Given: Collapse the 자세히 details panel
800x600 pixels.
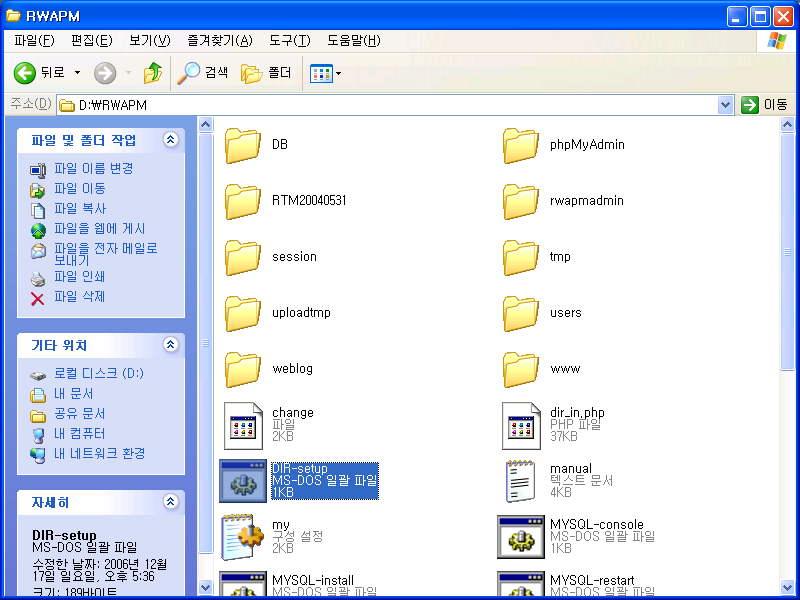Looking at the screenshot, I should point(170,502).
